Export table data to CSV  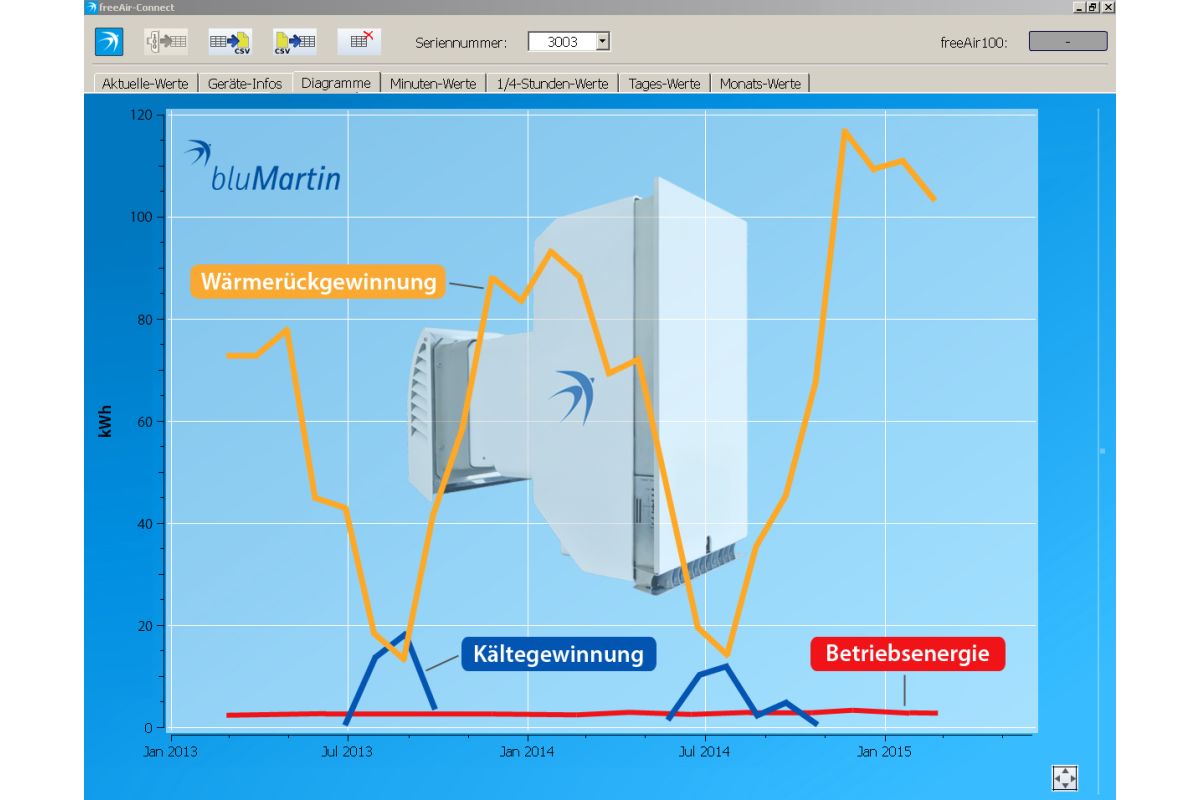pos(230,42)
